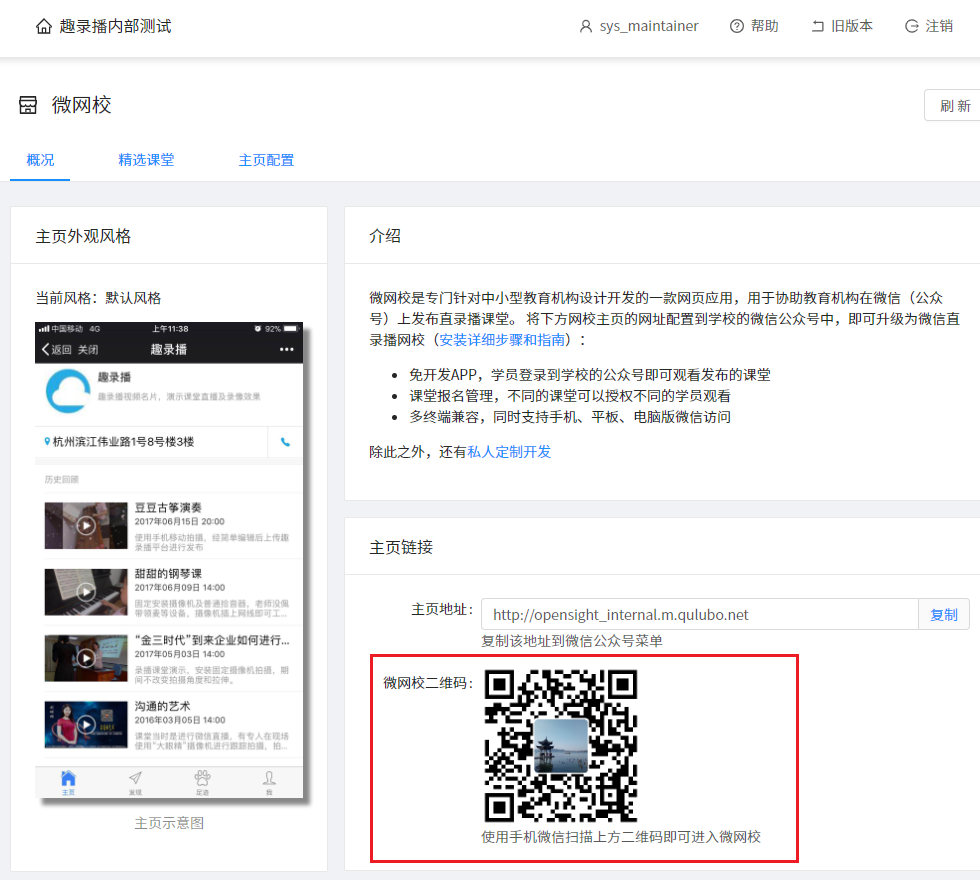Click the 趣录播内部测试 site title
This screenshot has width=980, height=880.
point(116,26)
